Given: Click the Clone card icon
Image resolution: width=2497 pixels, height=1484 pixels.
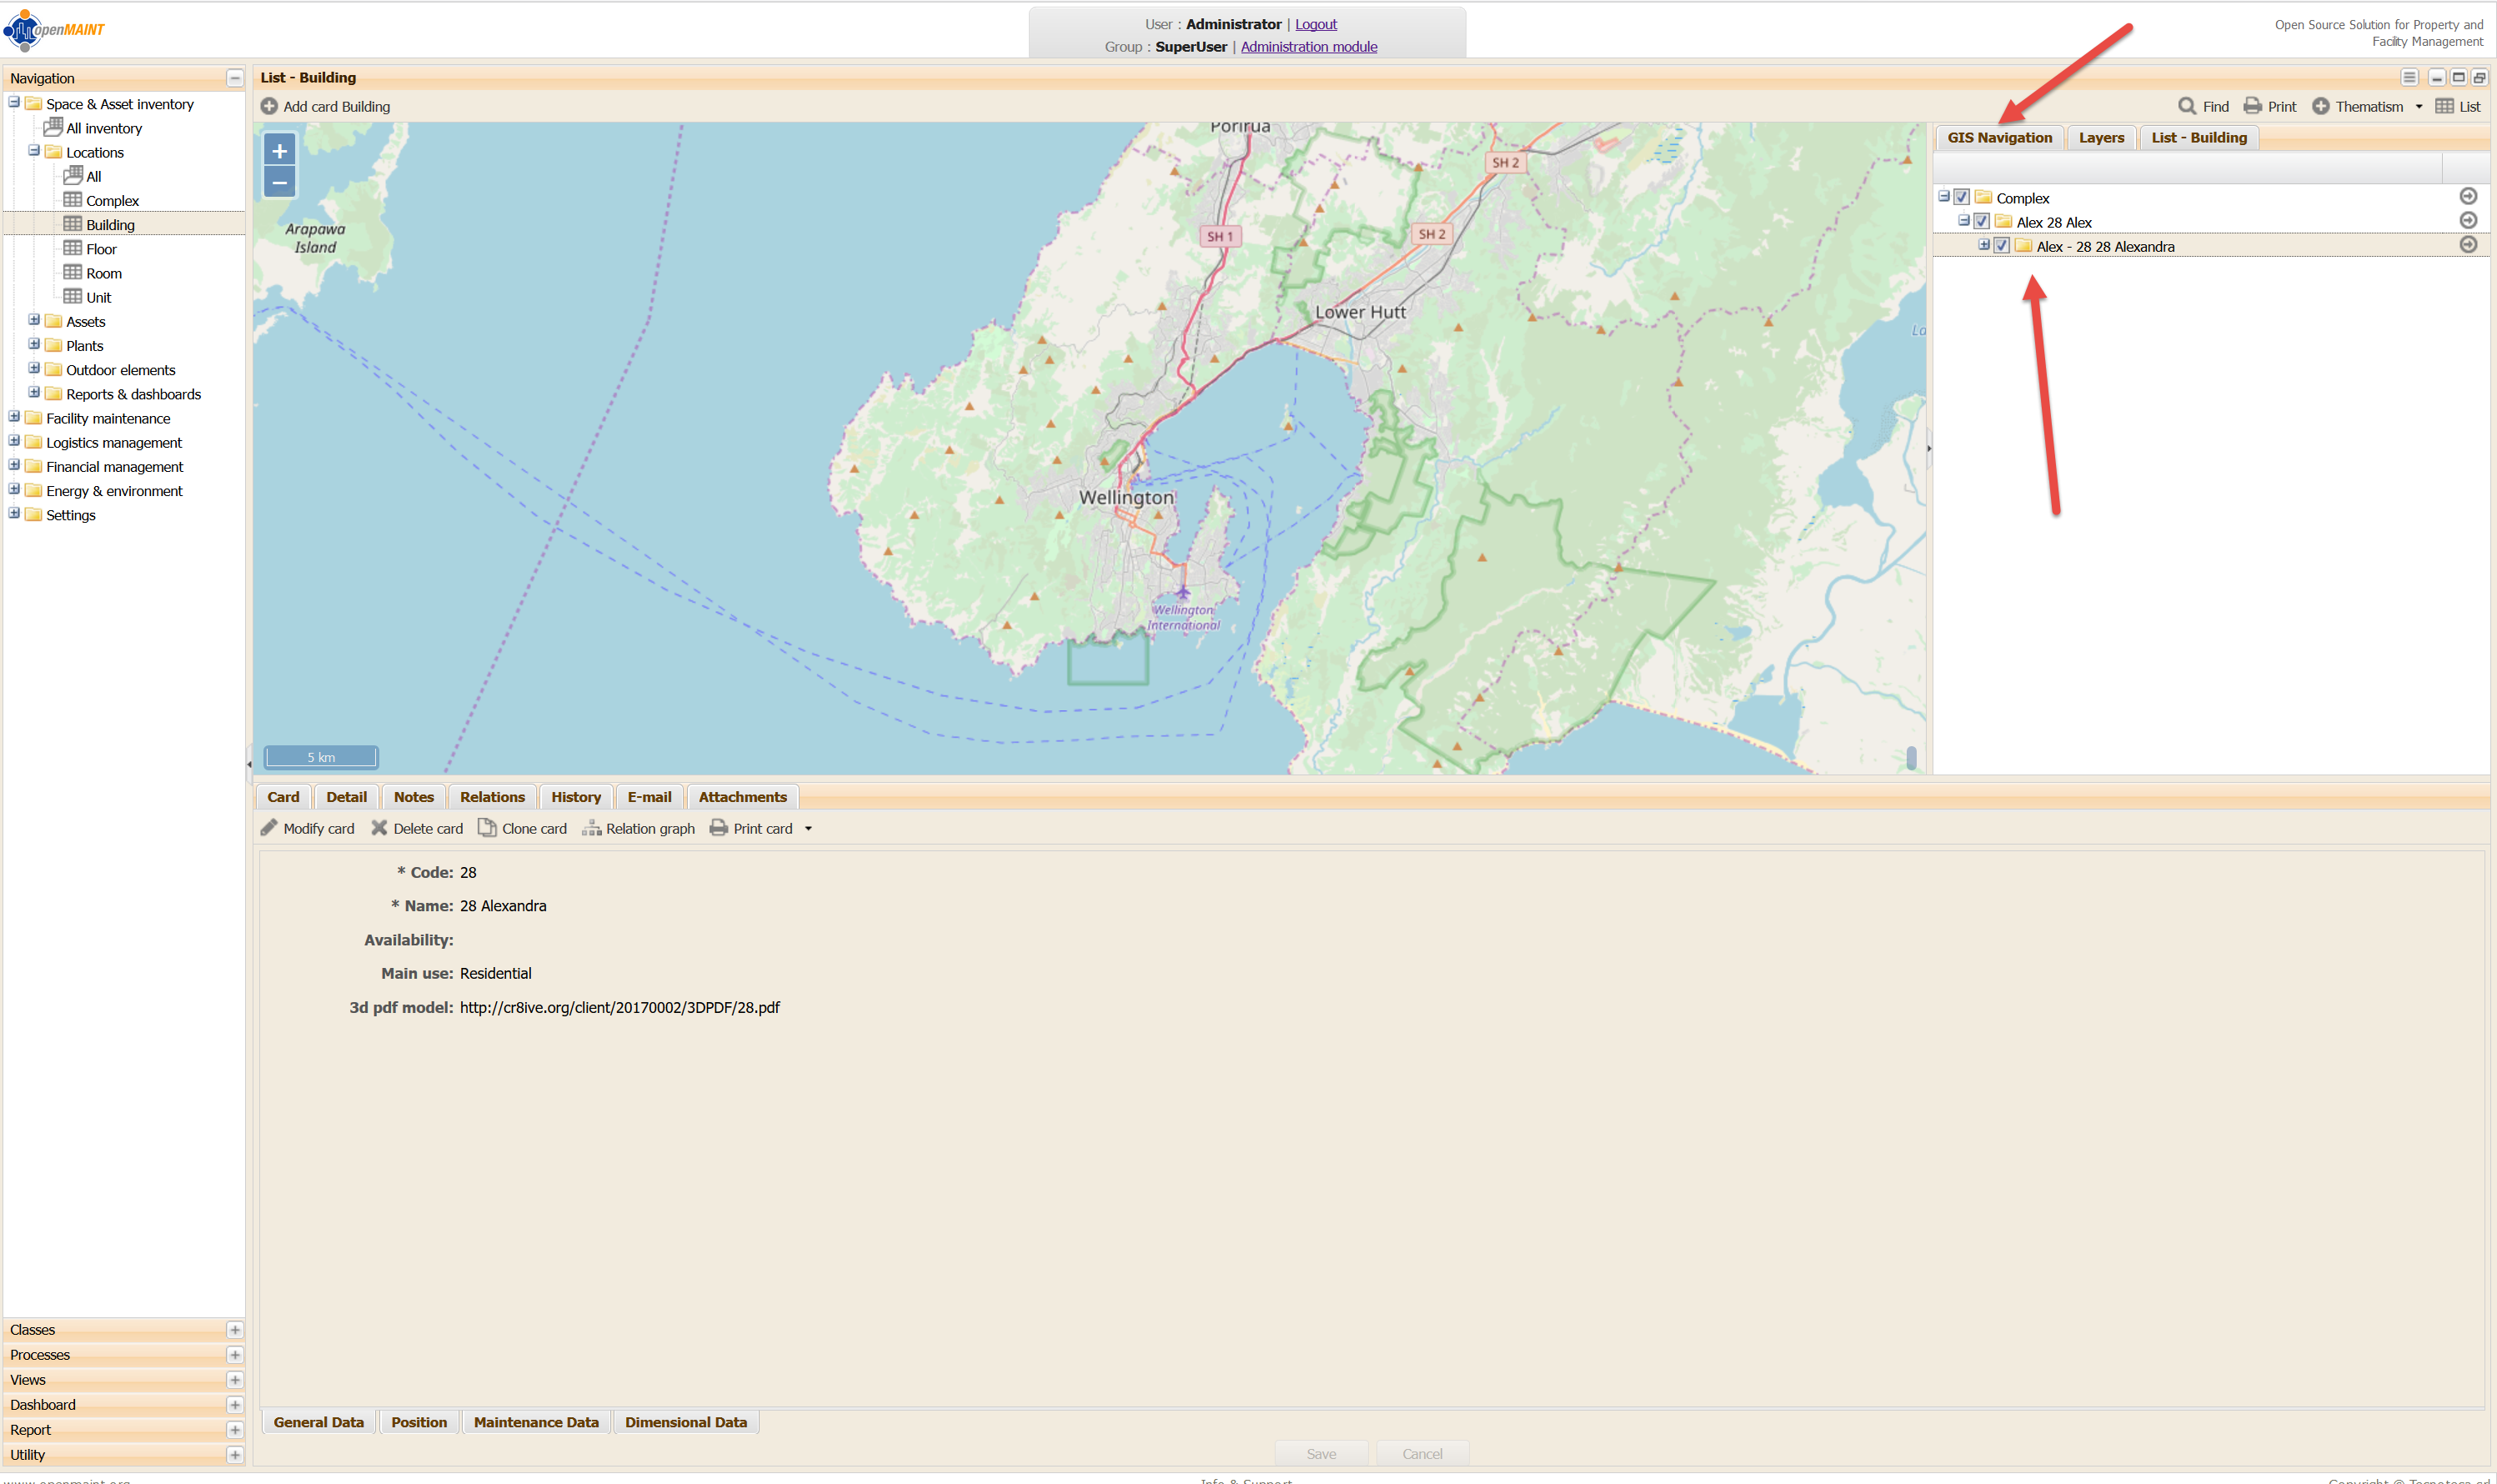Looking at the screenshot, I should click(x=487, y=828).
